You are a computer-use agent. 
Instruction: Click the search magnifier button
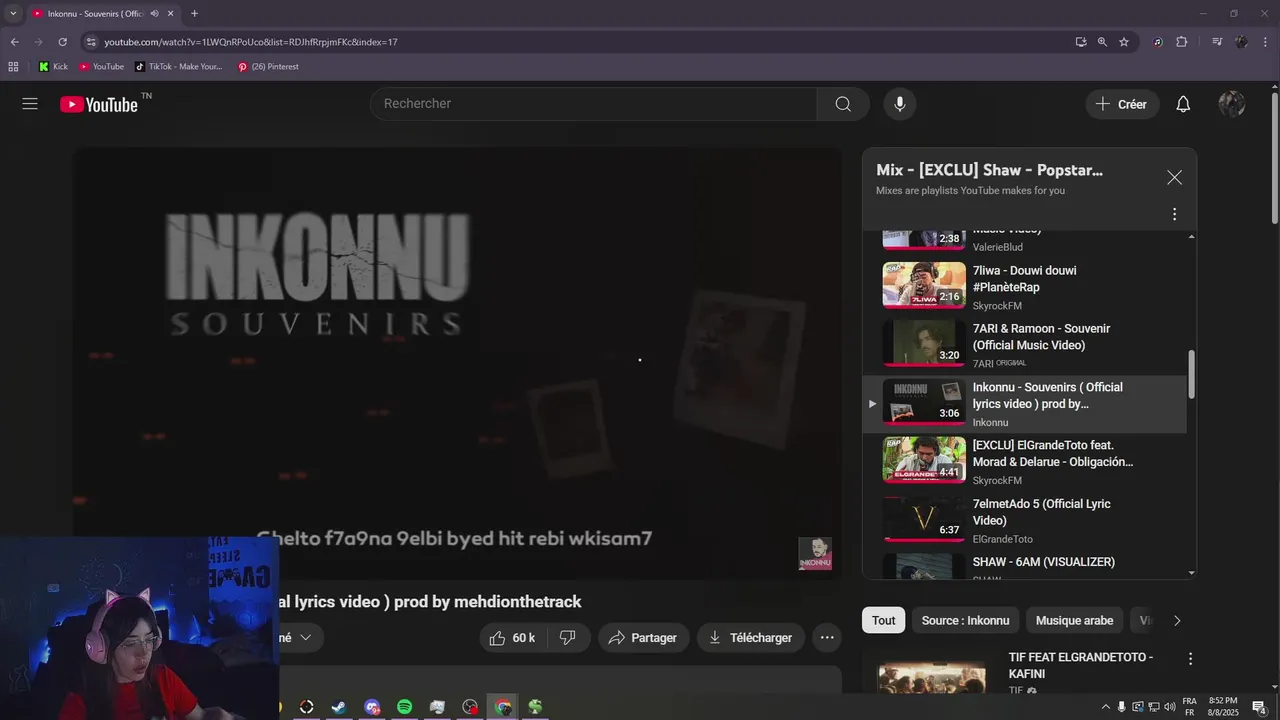click(x=843, y=104)
